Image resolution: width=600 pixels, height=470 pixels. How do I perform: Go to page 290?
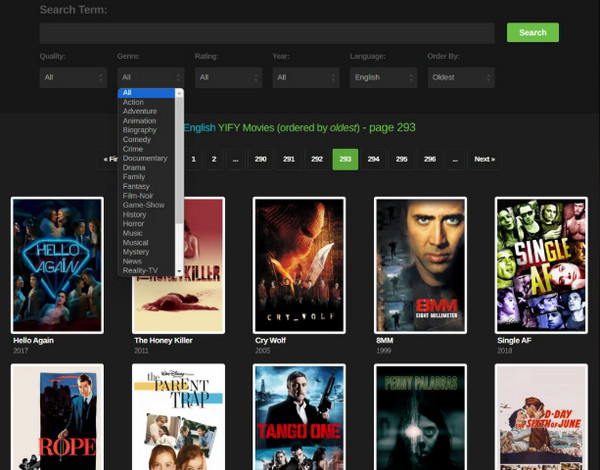pos(261,159)
